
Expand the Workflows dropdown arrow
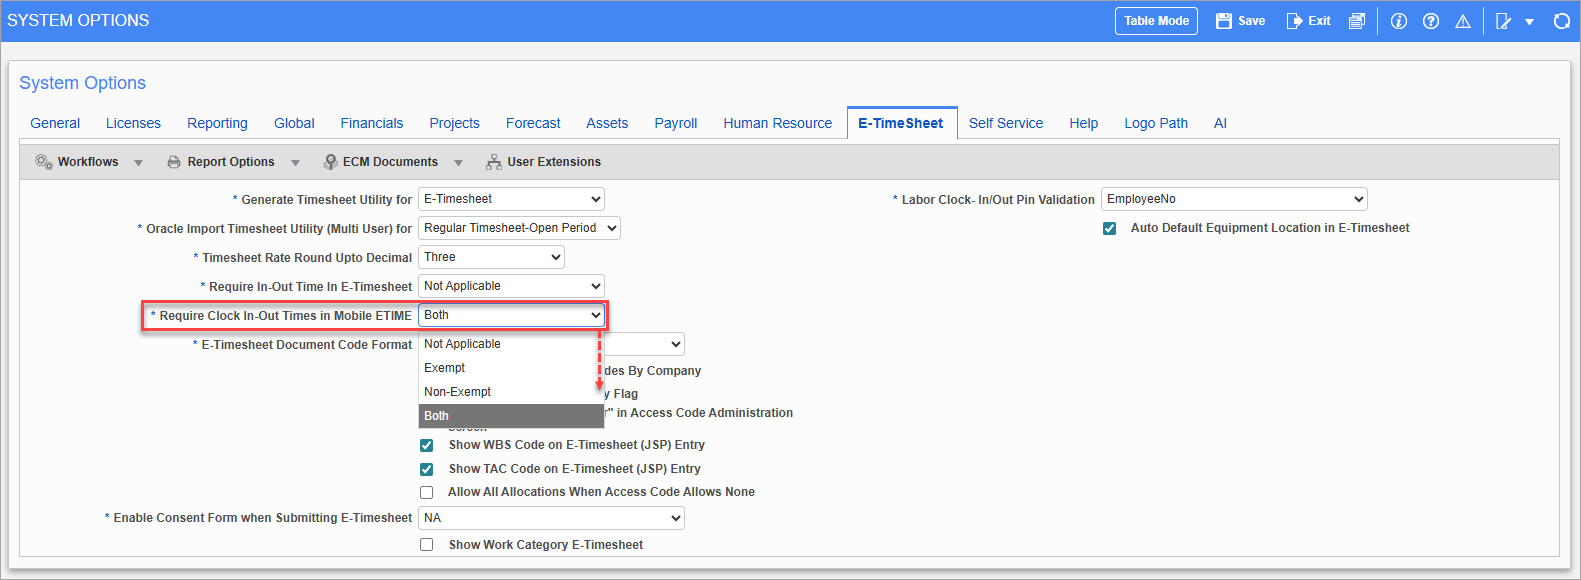click(138, 163)
